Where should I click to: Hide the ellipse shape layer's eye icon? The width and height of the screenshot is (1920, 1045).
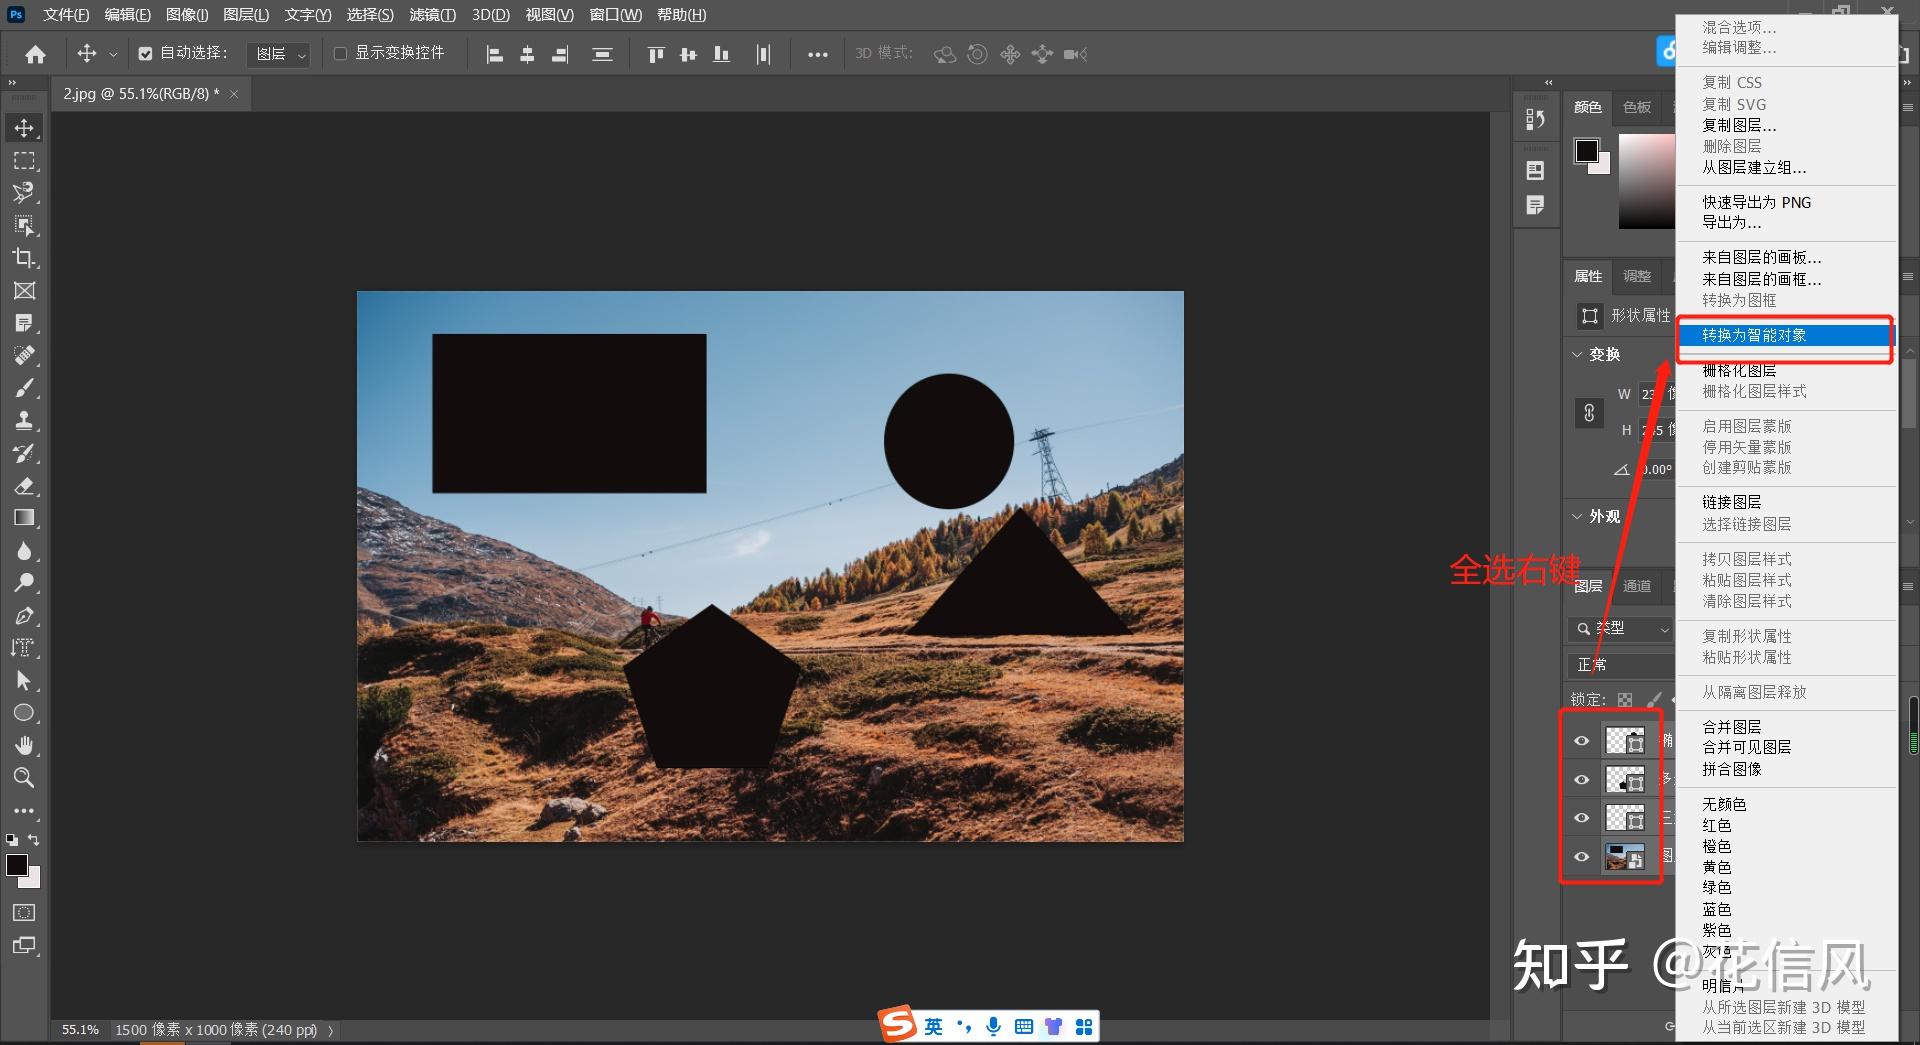[1582, 741]
